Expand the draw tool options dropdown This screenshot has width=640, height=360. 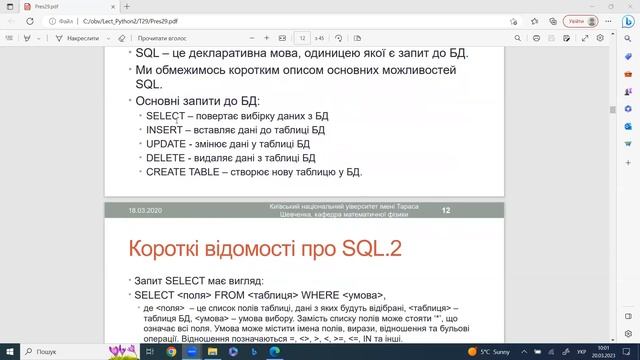point(108,38)
